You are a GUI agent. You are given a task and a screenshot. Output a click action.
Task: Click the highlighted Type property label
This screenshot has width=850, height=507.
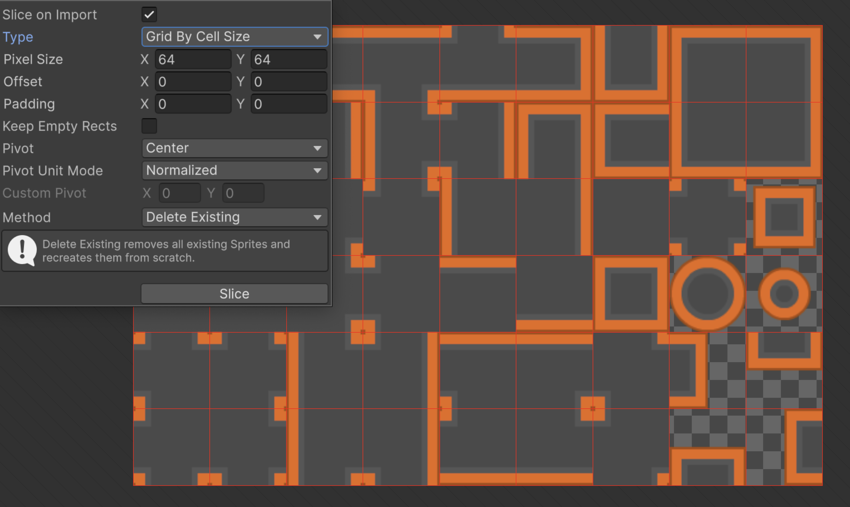point(18,37)
